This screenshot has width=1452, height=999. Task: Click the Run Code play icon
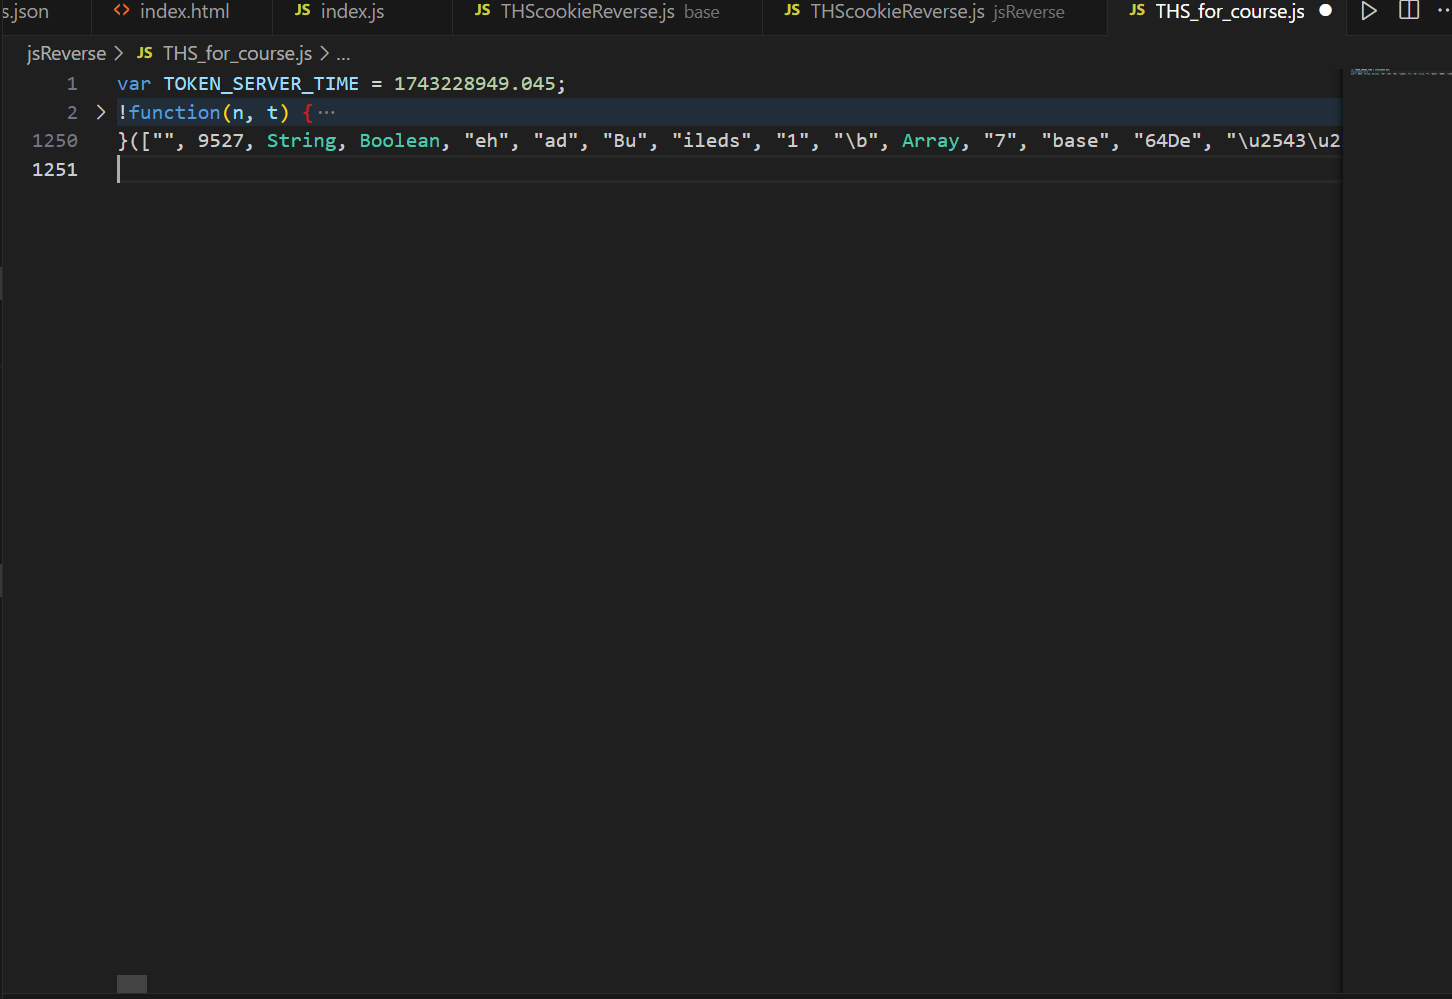pos(1369,11)
